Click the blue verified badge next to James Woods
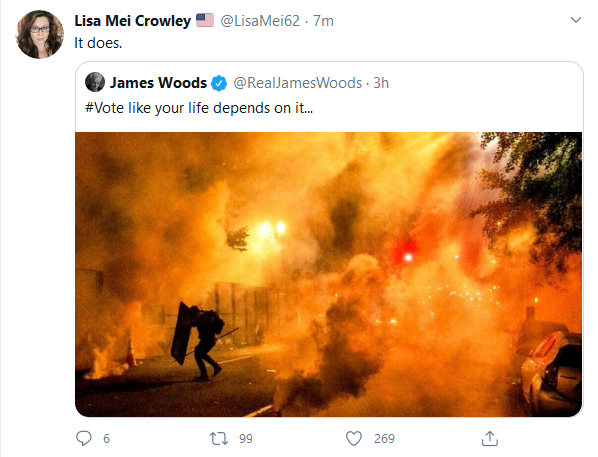The width and height of the screenshot is (598, 457). 219,83
